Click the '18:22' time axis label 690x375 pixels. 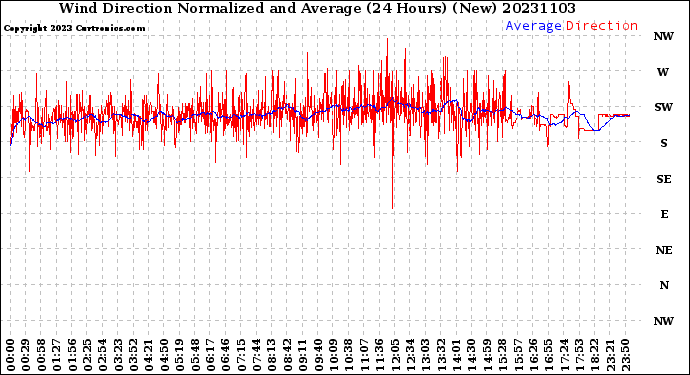pos(595,355)
